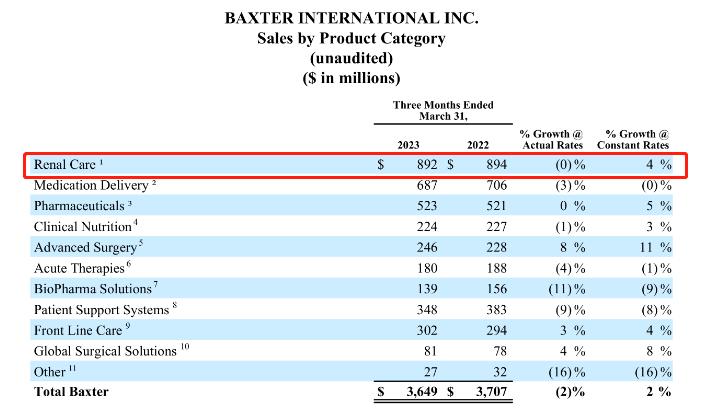Click Advanced Surgery 2023 value '246'
Image resolution: width=716 pixels, height=416 pixels.
tap(427, 247)
